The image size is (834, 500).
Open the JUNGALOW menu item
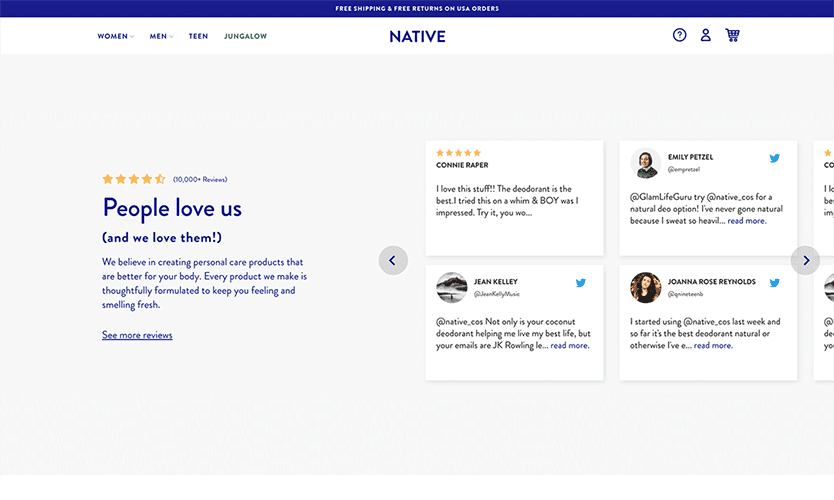(x=245, y=36)
